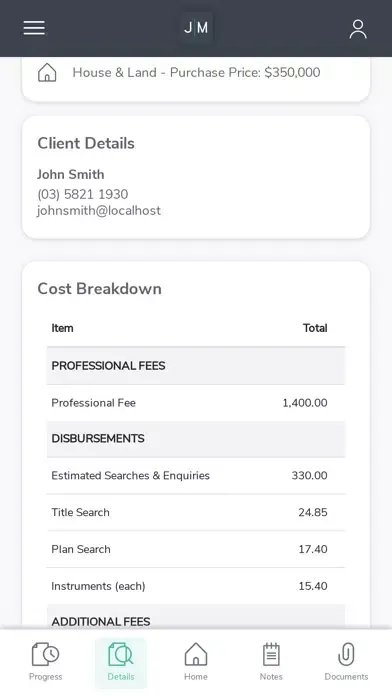This screenshot has height=696, width=392.
Task: Select the Plan Search row
Action: tap(196, 549)
